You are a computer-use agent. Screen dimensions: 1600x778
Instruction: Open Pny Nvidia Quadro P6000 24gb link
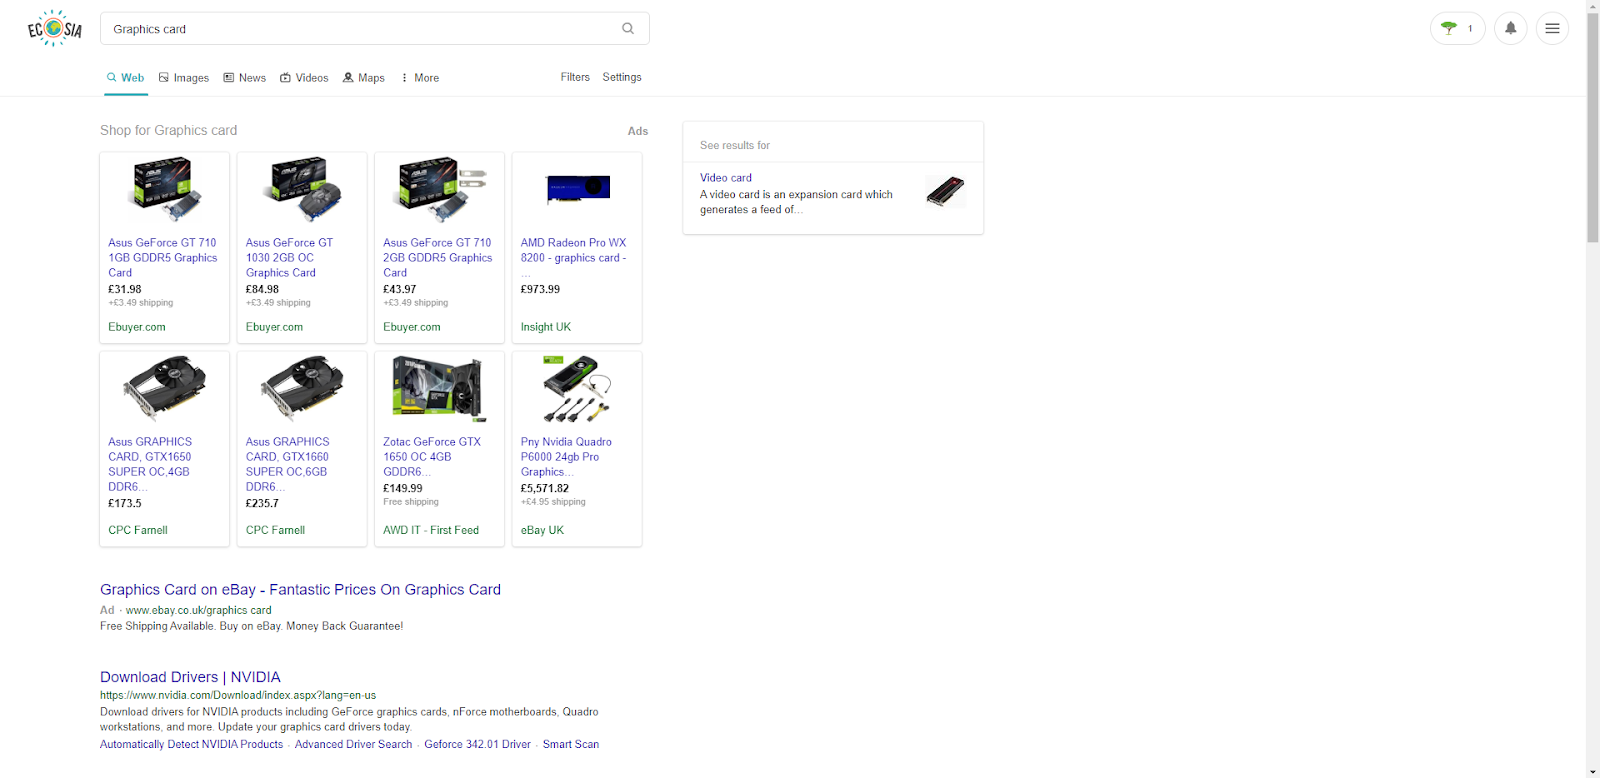pos(566,457)
